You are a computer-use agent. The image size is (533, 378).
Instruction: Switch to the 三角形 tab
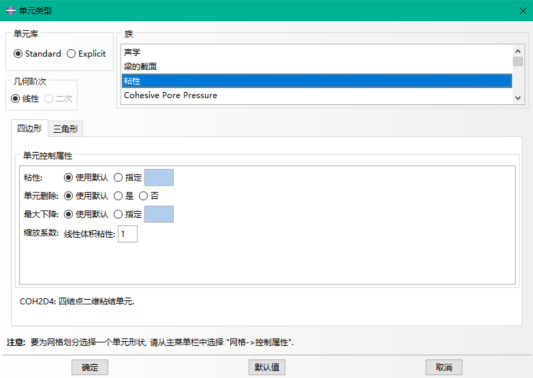(x=65, y=129)
